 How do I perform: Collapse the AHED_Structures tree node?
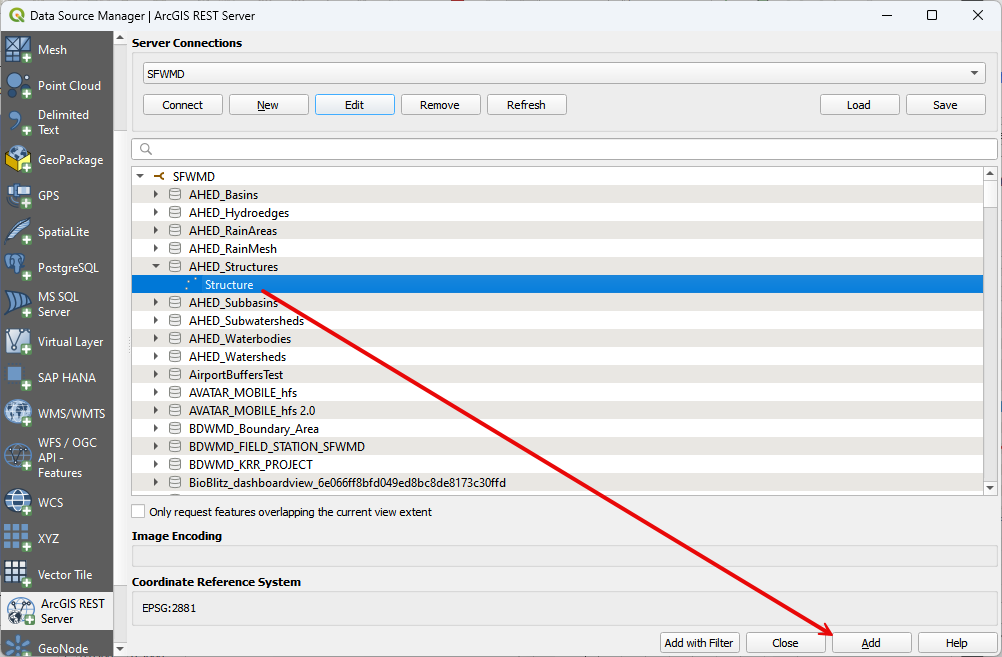[156, 267]
